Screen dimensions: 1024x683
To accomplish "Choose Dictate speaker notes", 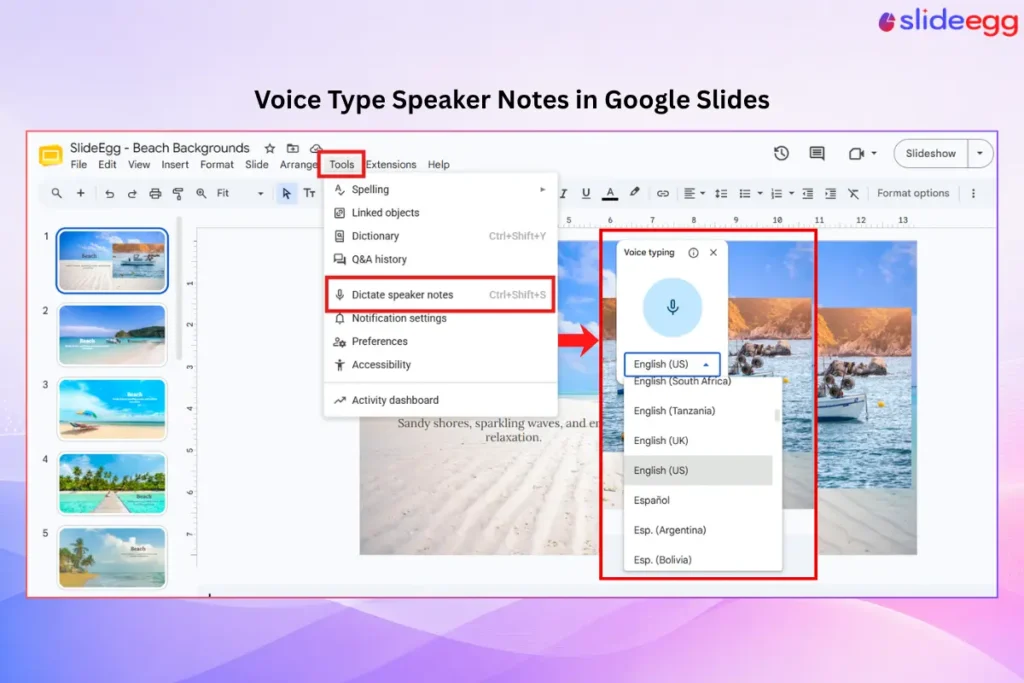I will click(440, 294).
